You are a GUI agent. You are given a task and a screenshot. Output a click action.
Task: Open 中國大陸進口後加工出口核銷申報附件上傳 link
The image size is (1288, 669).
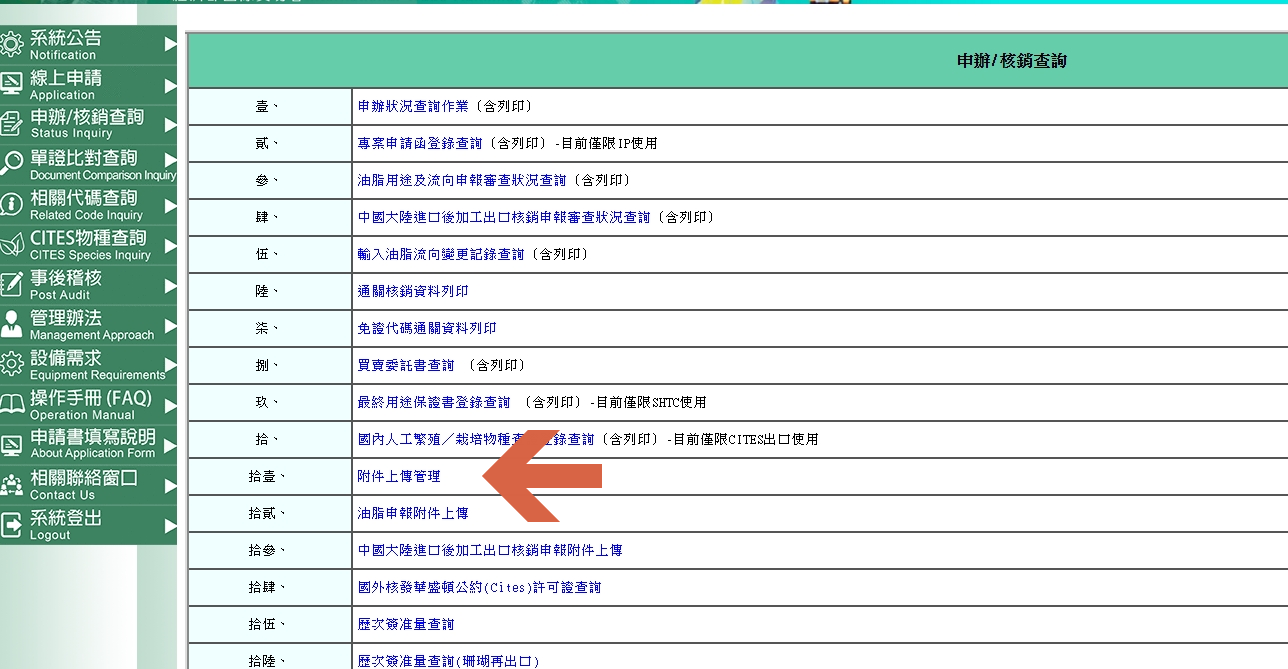pos(490,550)
